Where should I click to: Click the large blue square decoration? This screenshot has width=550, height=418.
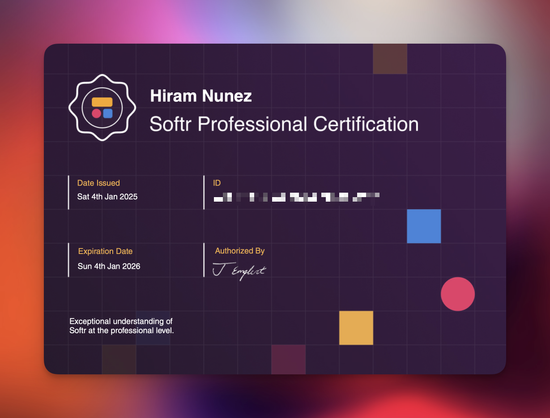pos(424,226)
